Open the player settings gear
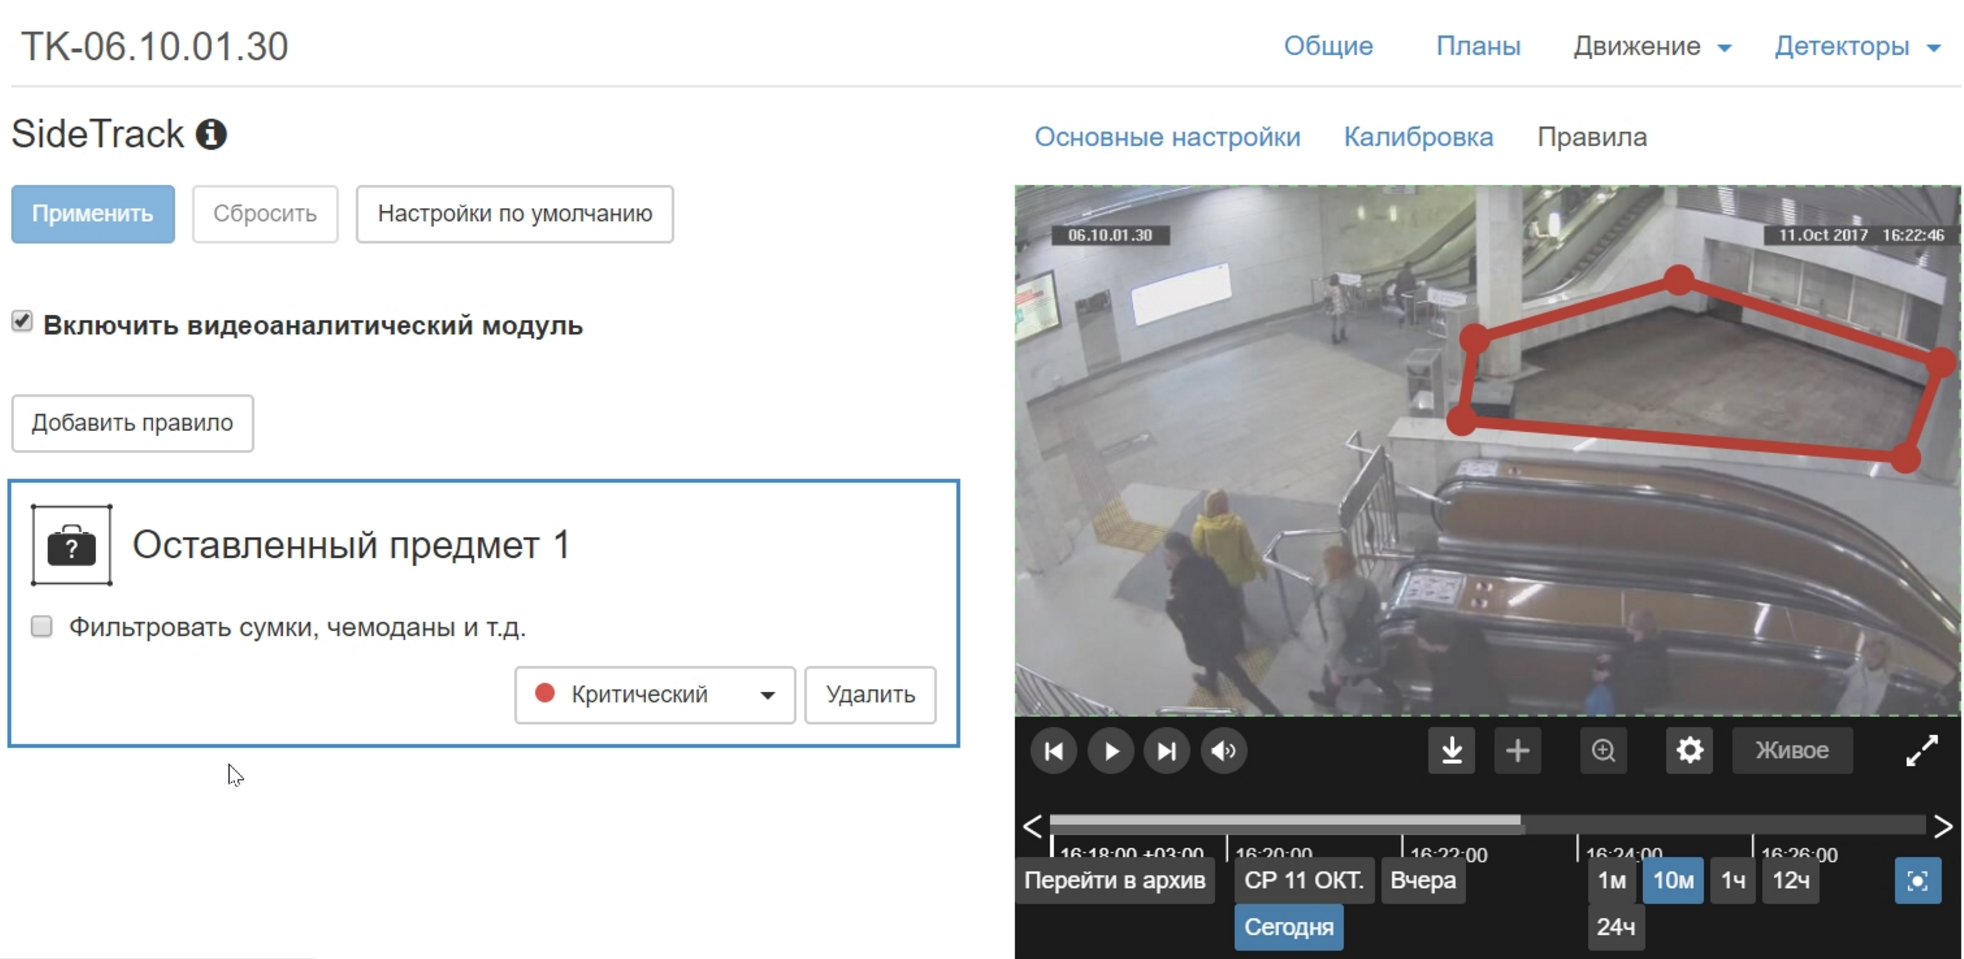 [x=1689, y=751]
